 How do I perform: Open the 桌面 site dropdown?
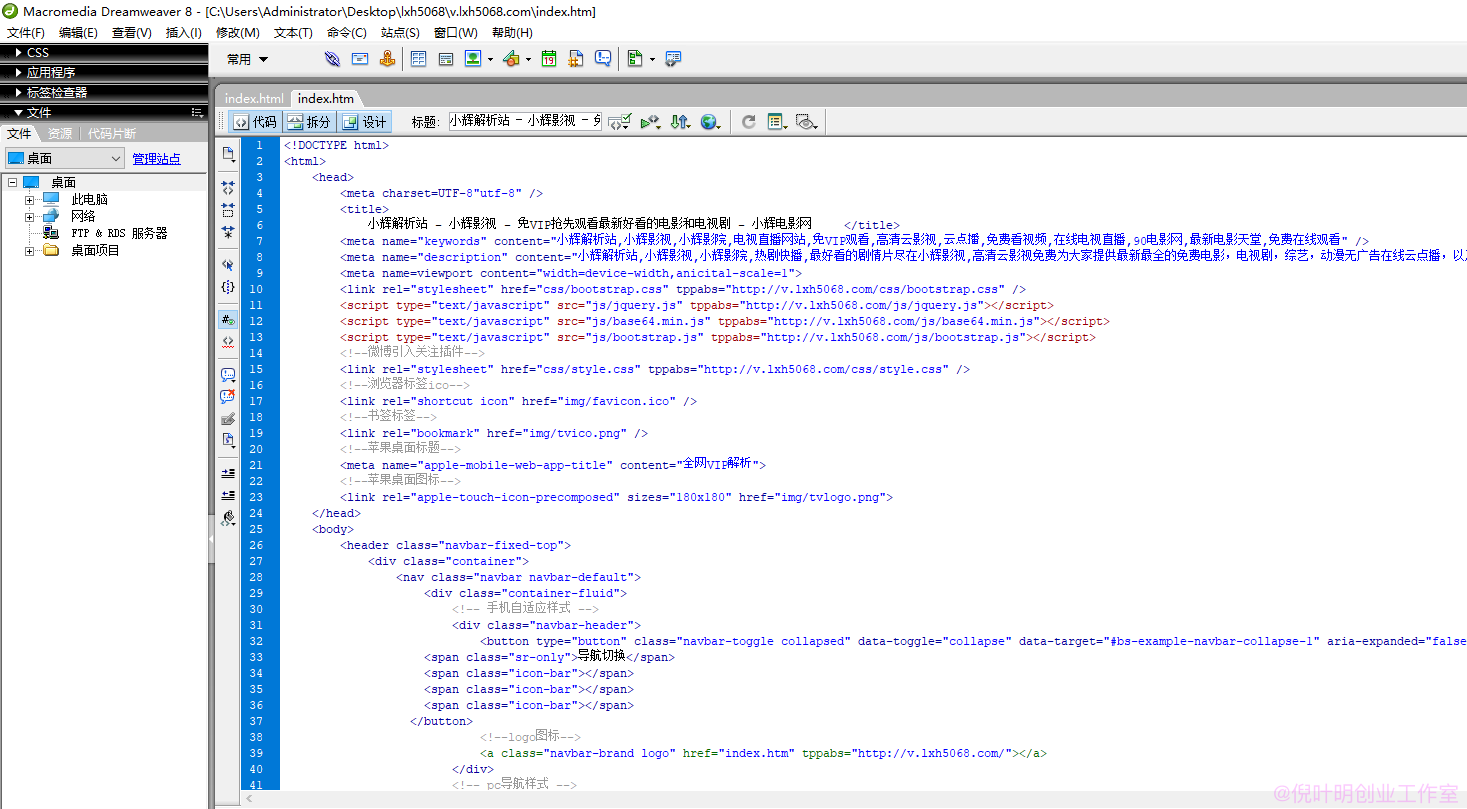(x=65, y=158)
